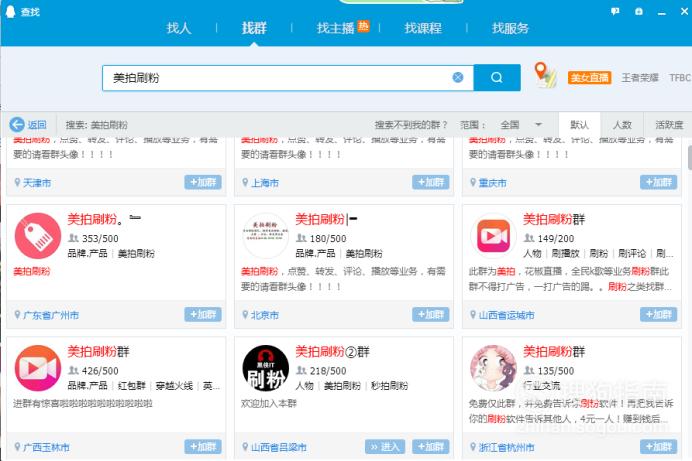Viewport: 692px width, 461px height.
Task: Click 搜索不到我的群？ link
Action: [411, 125]
